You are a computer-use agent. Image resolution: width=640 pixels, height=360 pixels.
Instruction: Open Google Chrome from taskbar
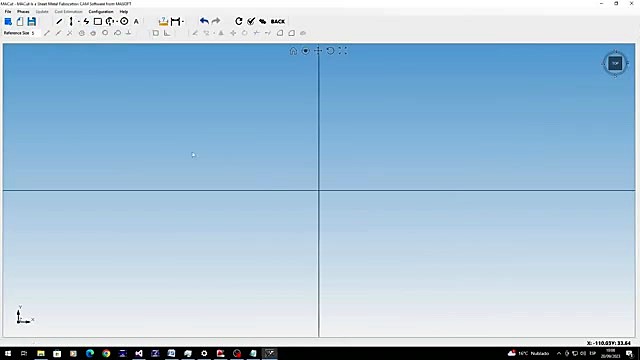106,353
